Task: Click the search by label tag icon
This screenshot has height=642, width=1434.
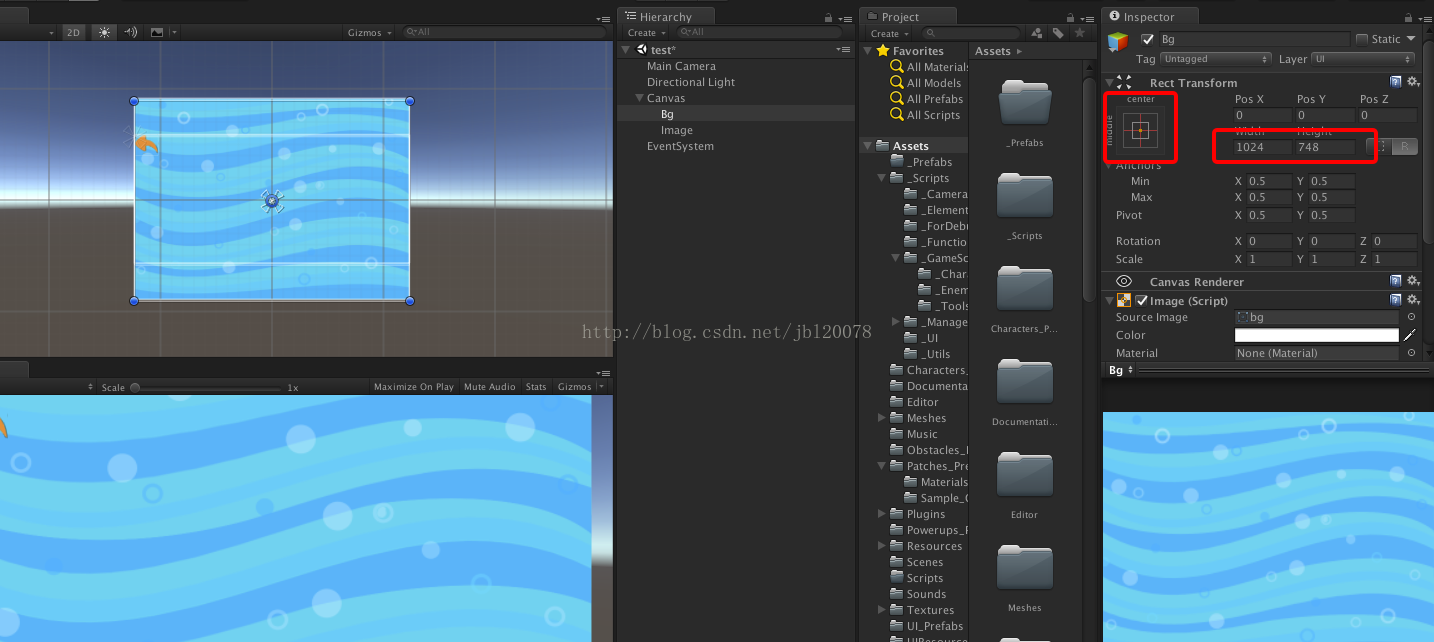Action: 1058,33
